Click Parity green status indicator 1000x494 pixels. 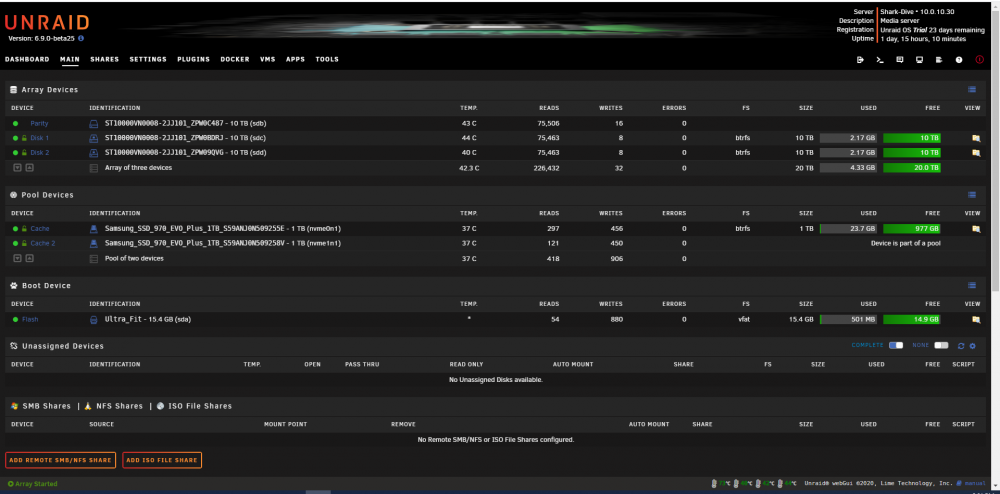click(15, 123)
